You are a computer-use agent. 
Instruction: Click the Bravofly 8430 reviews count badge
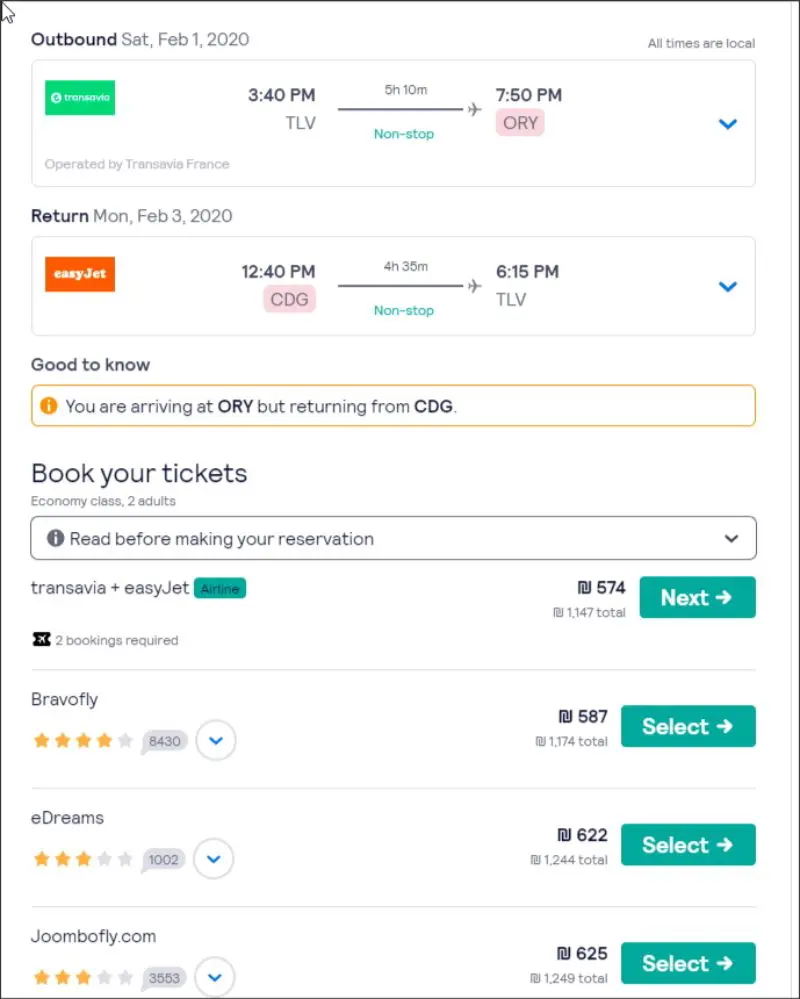coord(165,741)
